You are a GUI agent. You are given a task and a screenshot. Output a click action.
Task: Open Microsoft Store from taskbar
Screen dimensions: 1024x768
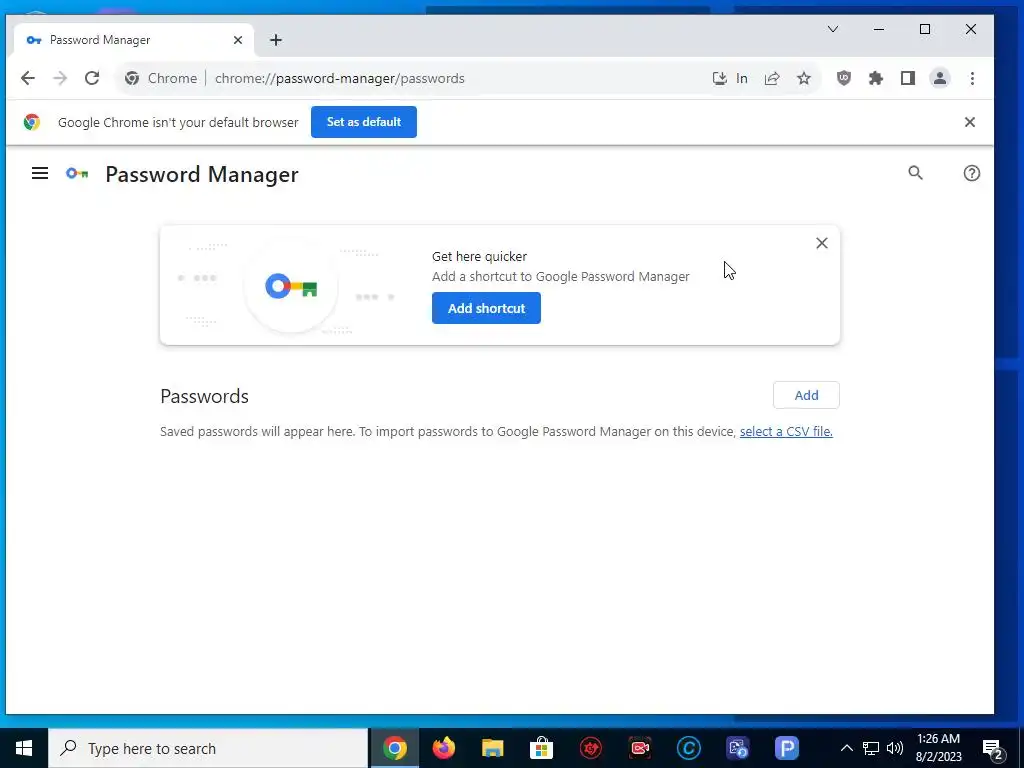pos(541,748)
